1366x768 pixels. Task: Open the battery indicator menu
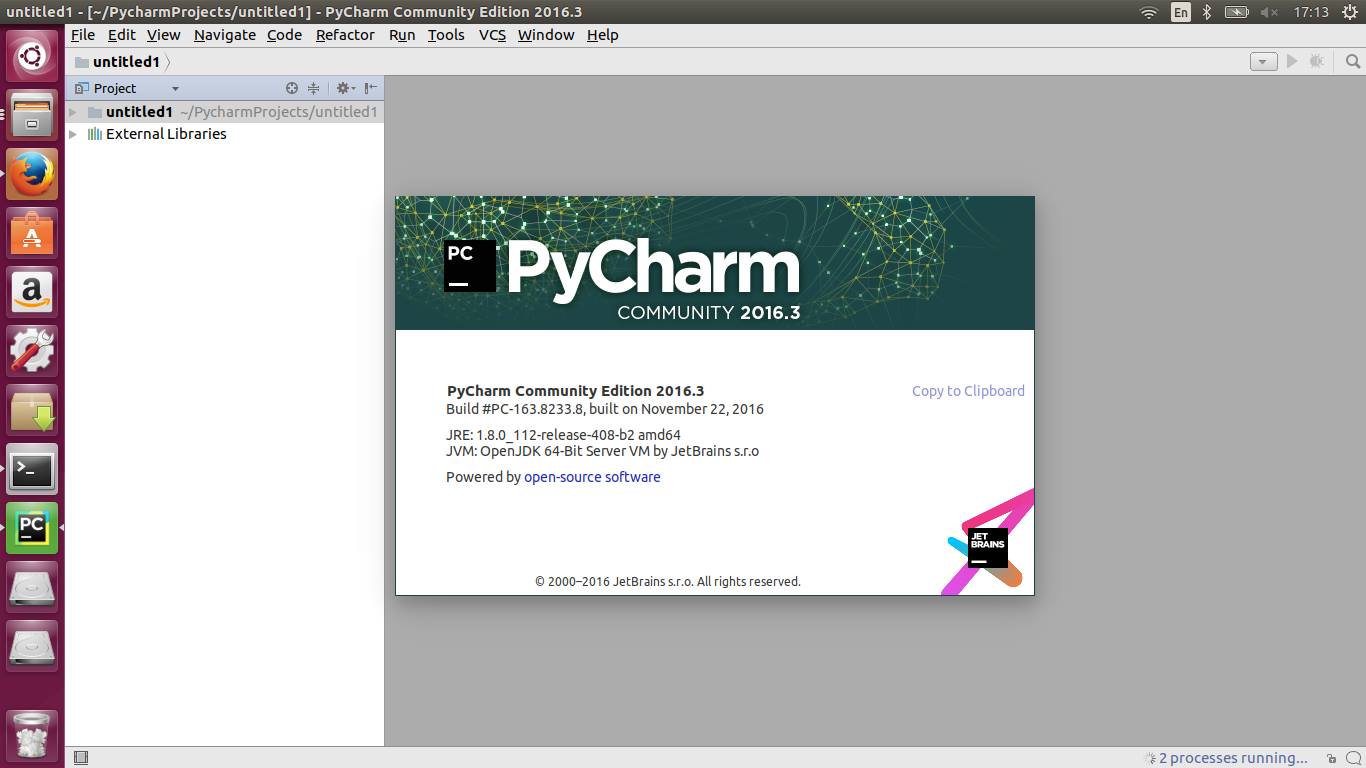coord(1237,12)
